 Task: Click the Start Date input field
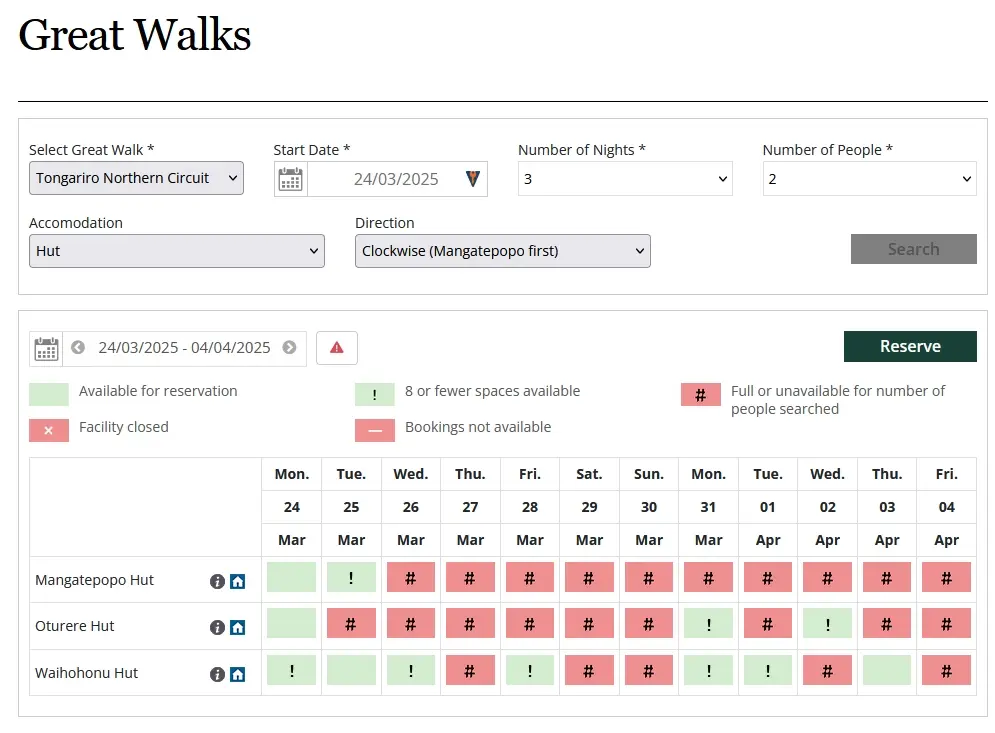point(397,179)
